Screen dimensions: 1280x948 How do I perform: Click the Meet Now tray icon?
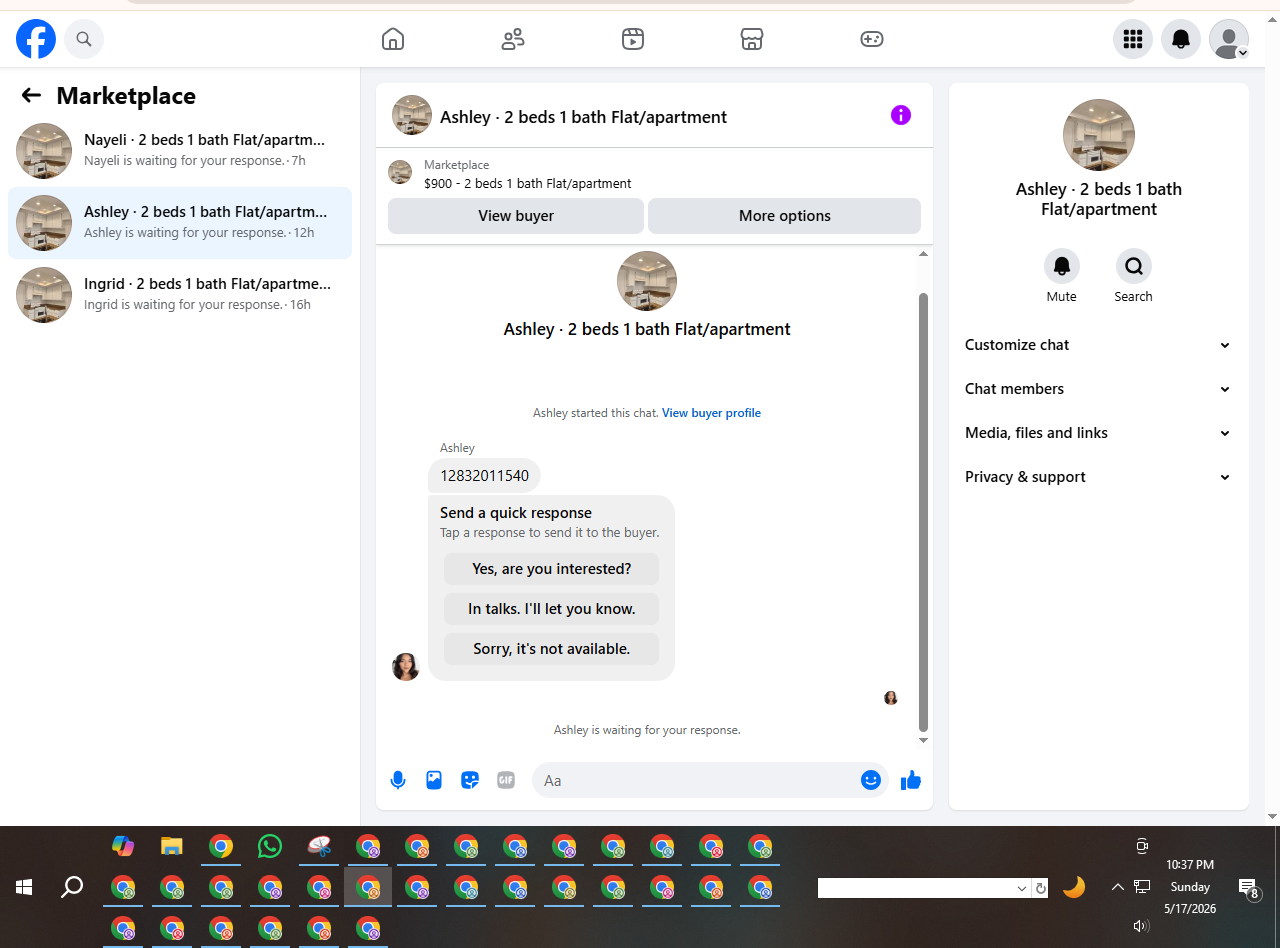tap(1142, 846)
